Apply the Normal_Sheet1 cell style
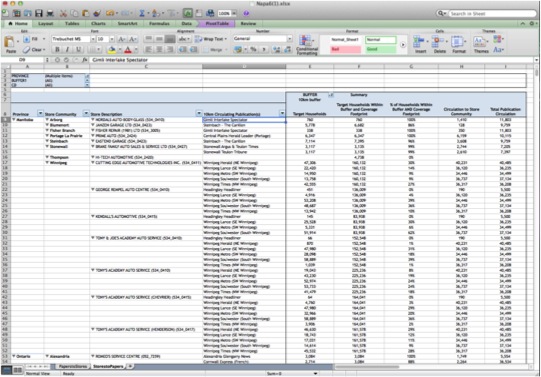This screenshot has height=377, width=541. [346, 40]
